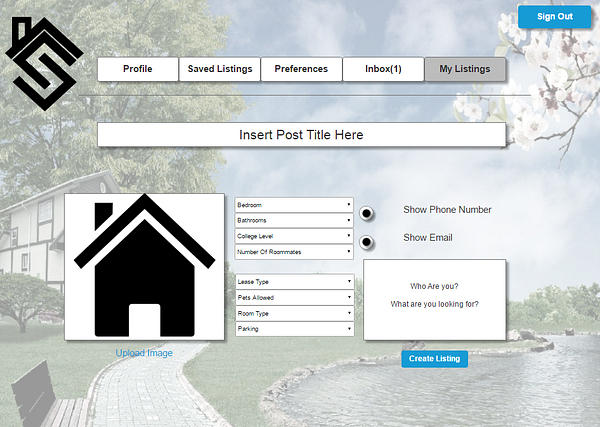Click the Who Are you description box
The width and height of the screenshot is (600, 427).
click(434, 300)
